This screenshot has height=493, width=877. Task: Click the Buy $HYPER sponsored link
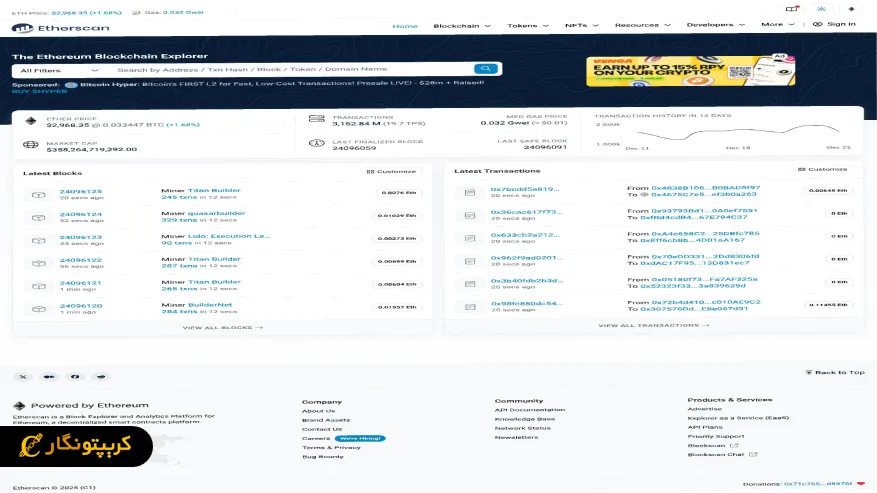click(x=40, y=91)
